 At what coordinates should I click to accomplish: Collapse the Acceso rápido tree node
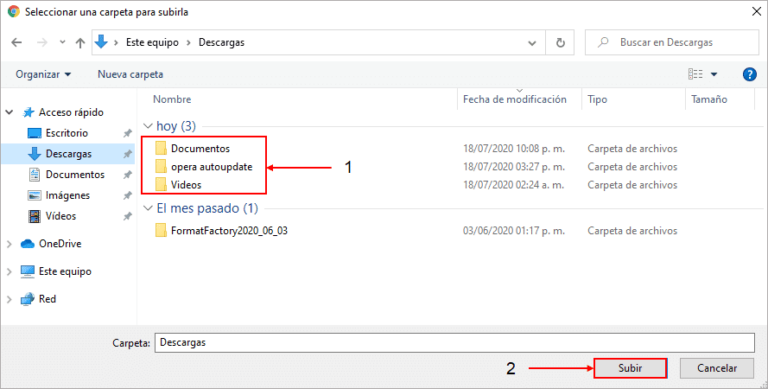click(9, 113)
